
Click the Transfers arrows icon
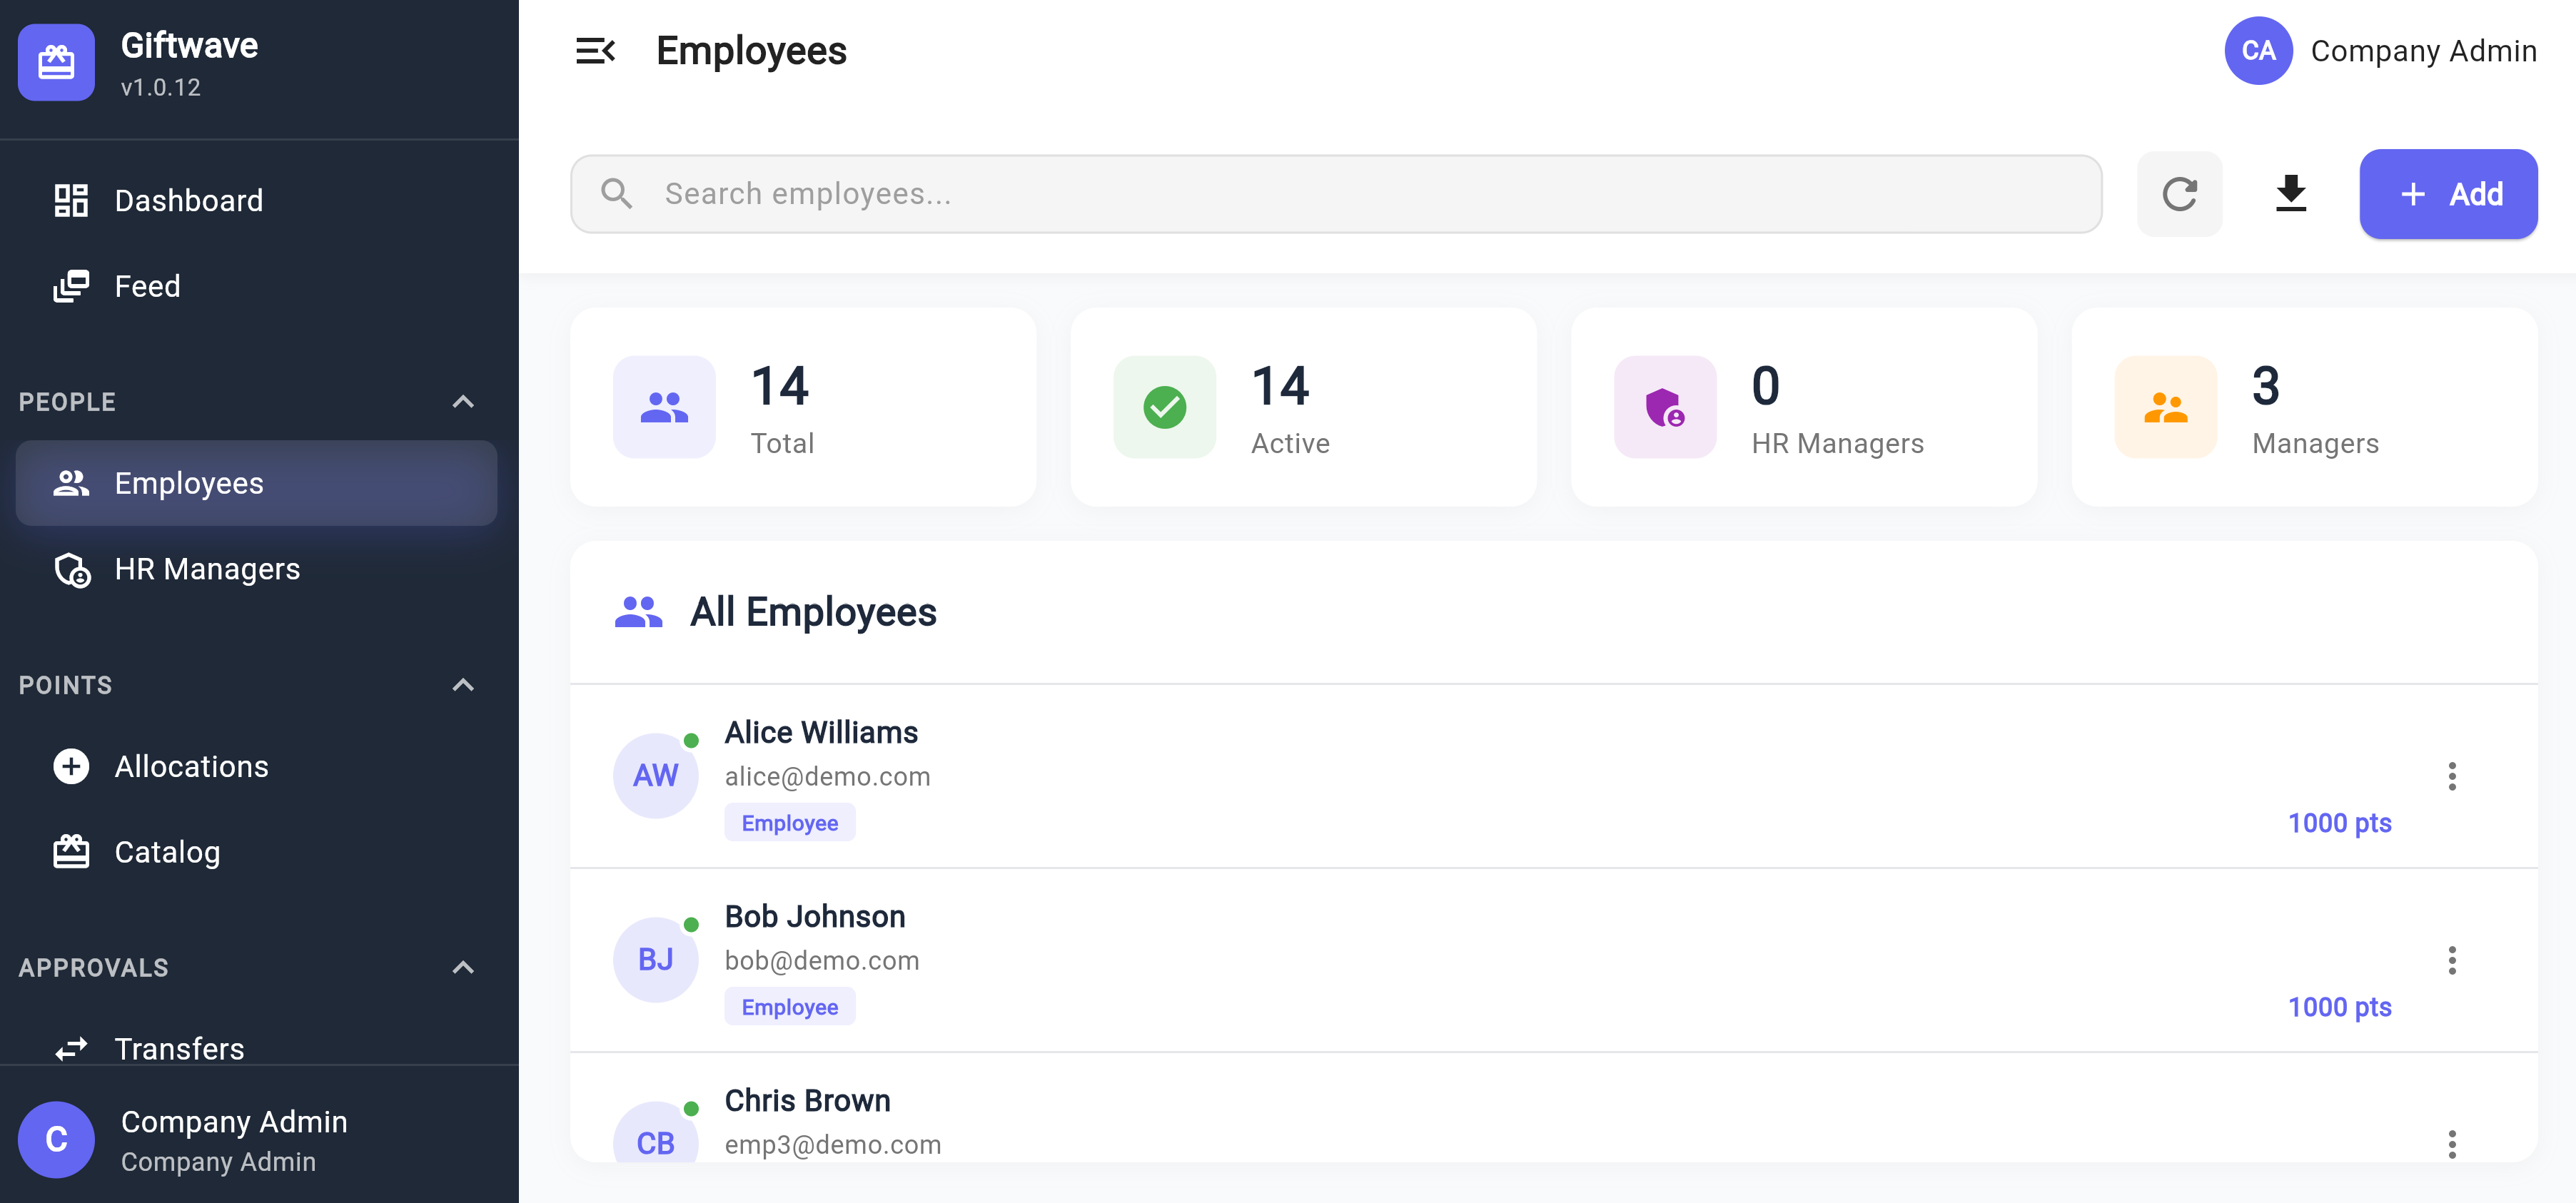click(71, 1048)
